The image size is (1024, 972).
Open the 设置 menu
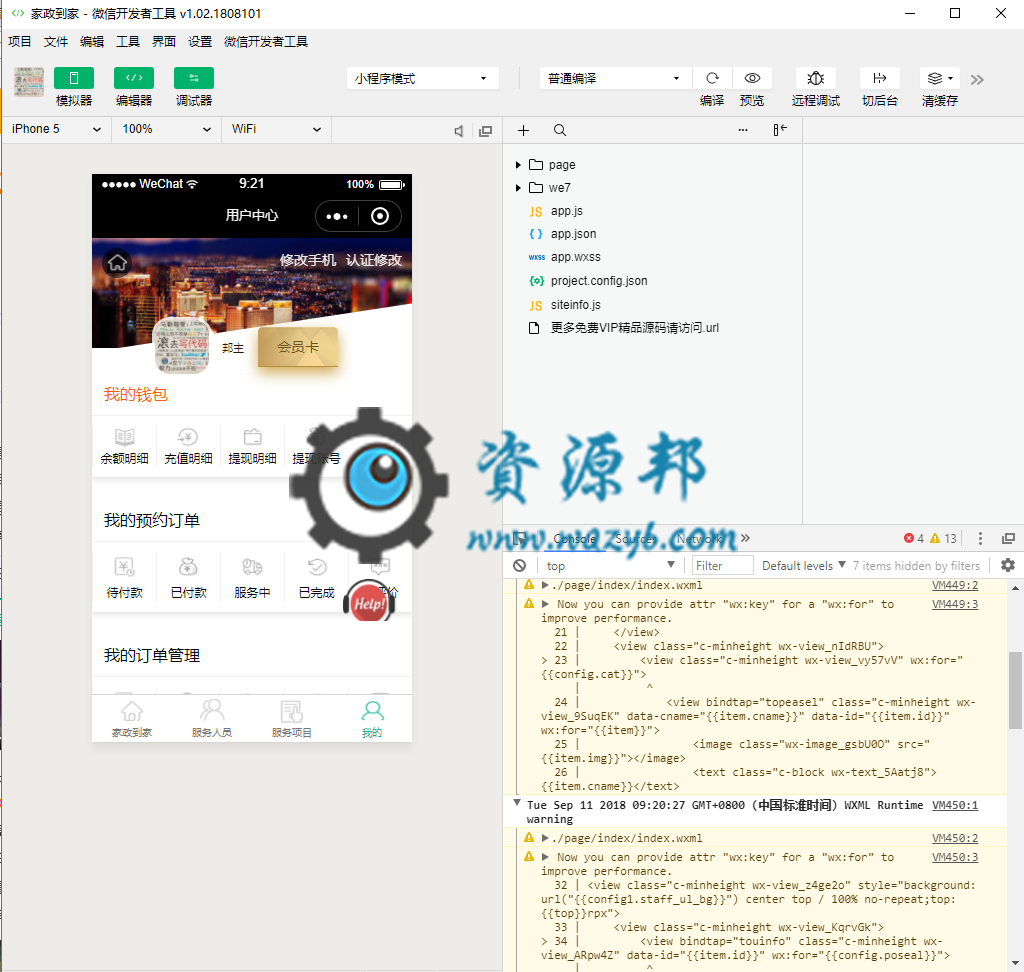200,42
